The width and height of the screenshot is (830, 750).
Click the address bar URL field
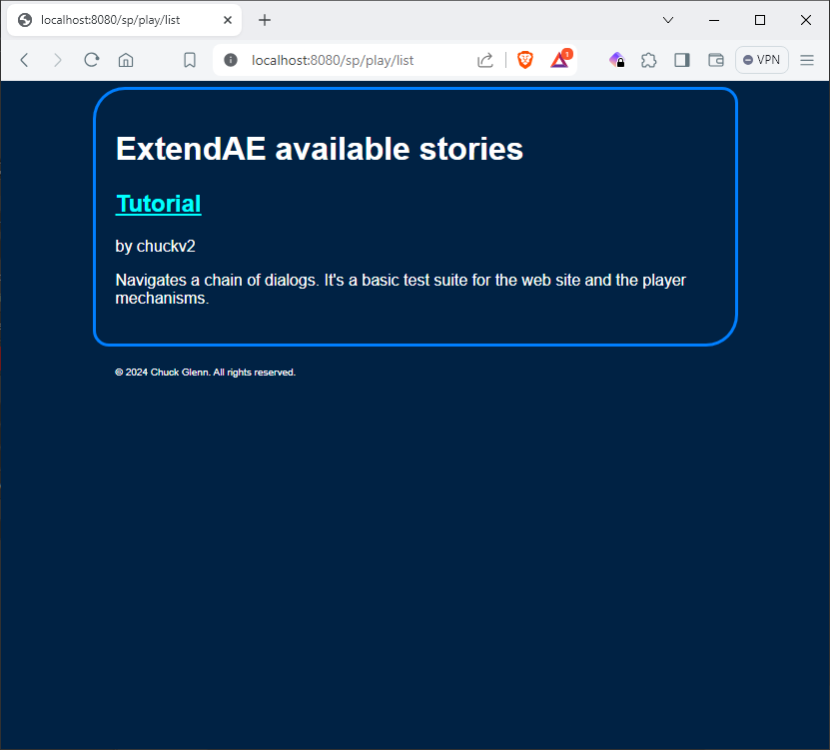pyautogui.click(x=350, y=60)
